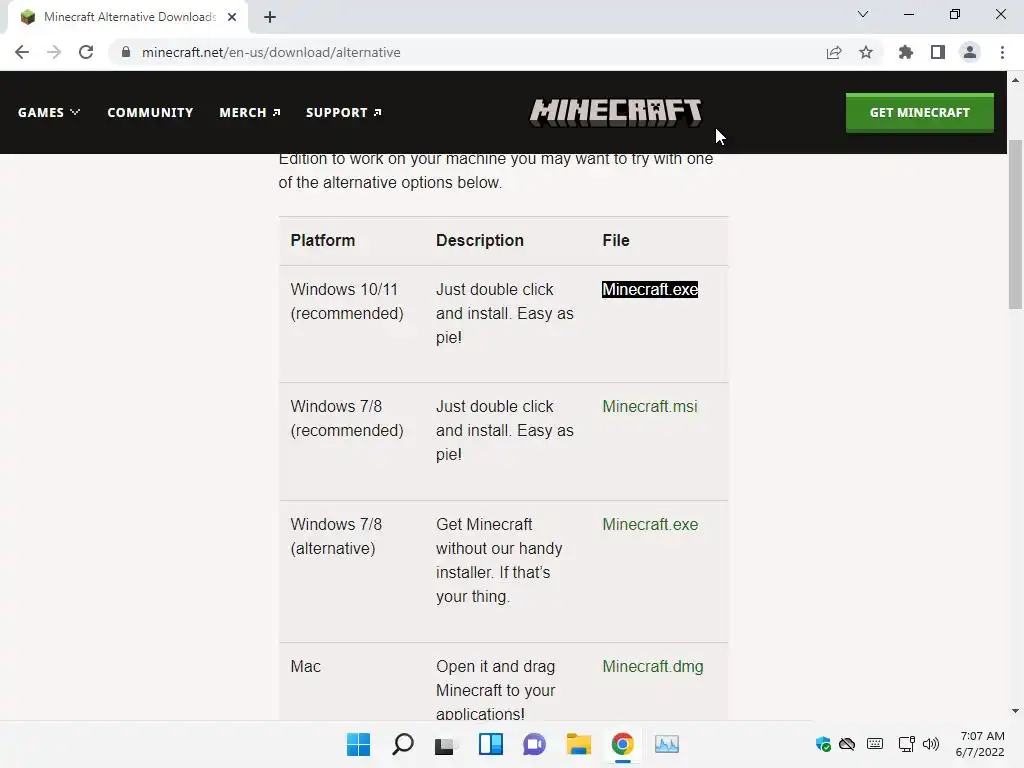
Task: Click the Minecraft logo
Action: point(616,112)
